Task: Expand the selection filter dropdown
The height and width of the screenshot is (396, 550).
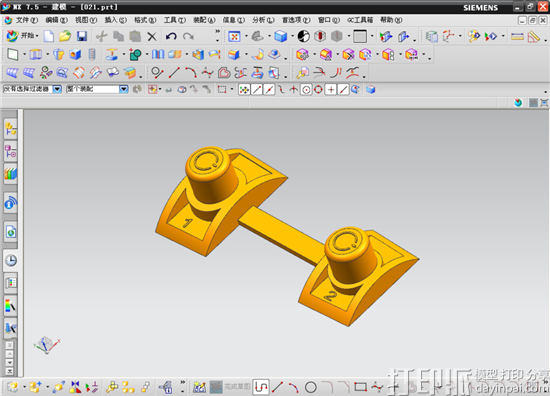Action: [x=57, y=89]
